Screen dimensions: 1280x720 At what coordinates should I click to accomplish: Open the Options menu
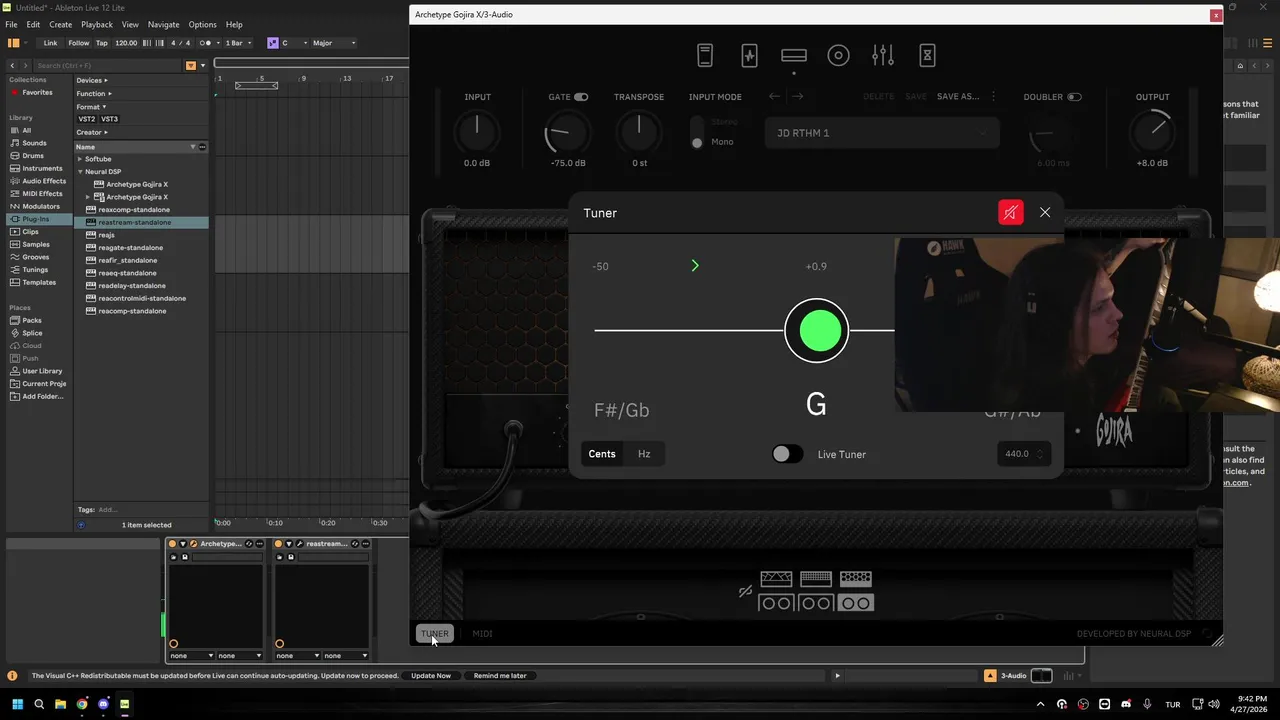tap(202, 25)
